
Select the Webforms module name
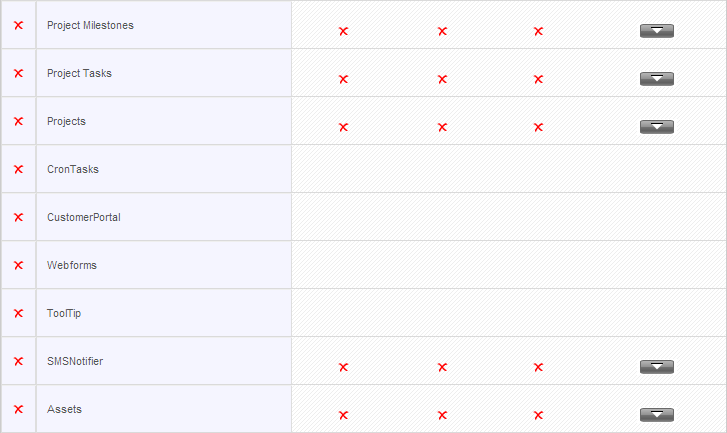tap(72, 265)
